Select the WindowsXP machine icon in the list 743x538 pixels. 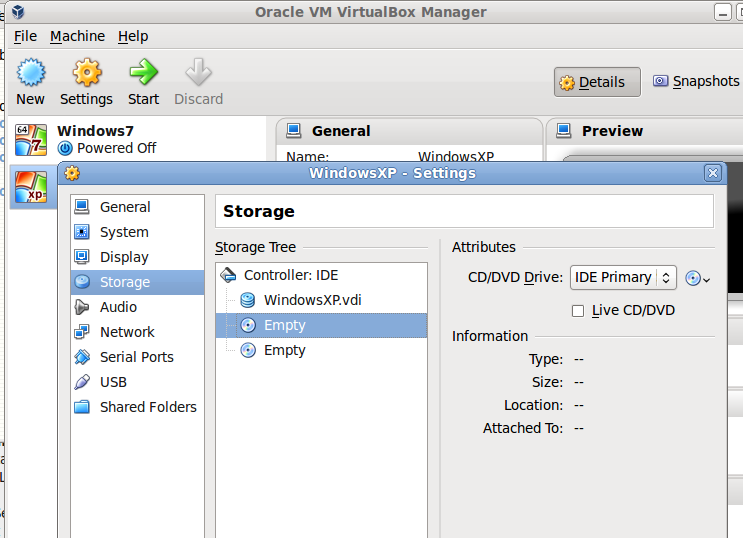tap(31, 187)
